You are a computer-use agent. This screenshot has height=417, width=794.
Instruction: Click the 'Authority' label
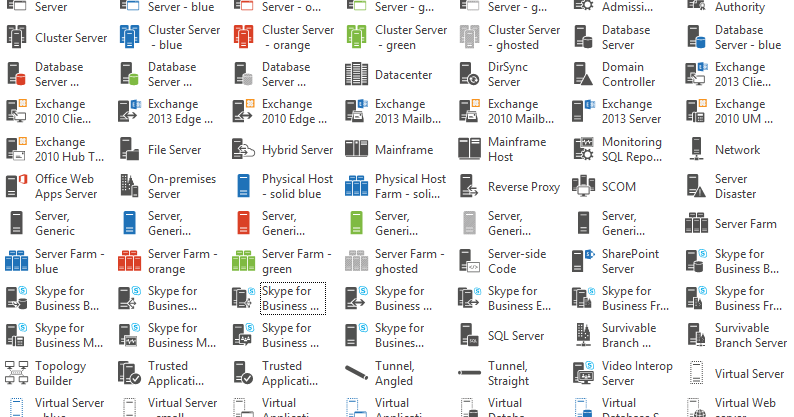[x=740, y=7]
